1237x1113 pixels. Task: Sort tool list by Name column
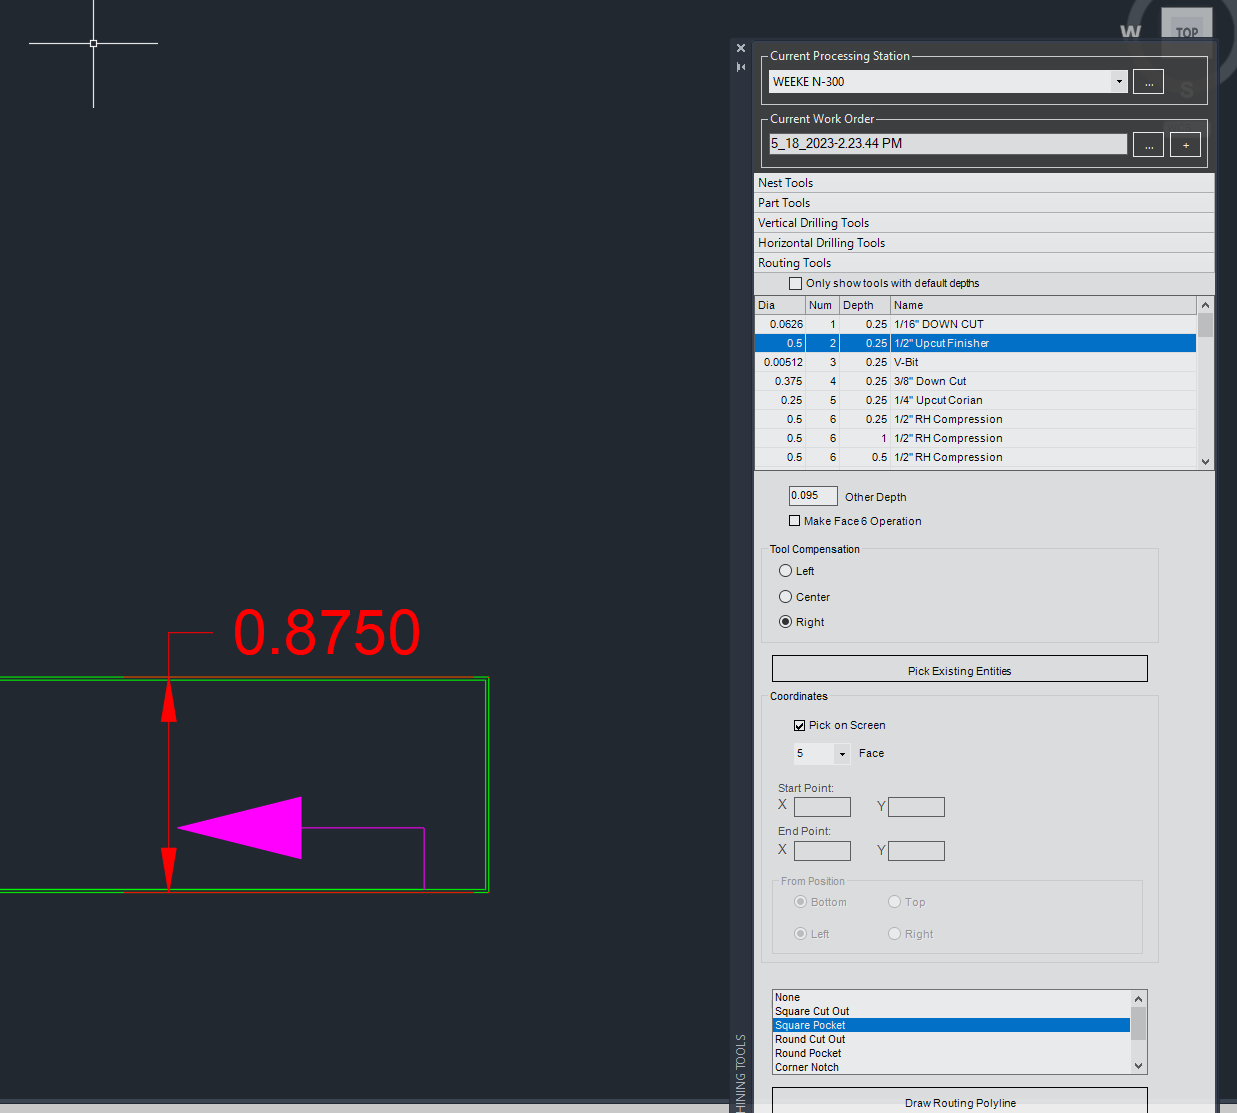pyautogui.click(x=1043, y=305)
